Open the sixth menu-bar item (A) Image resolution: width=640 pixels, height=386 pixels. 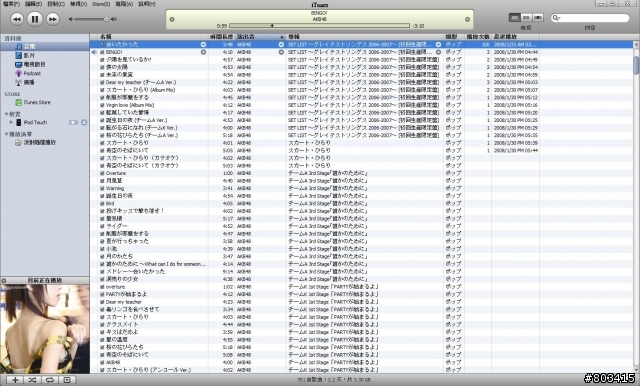[x=124, y=4]
